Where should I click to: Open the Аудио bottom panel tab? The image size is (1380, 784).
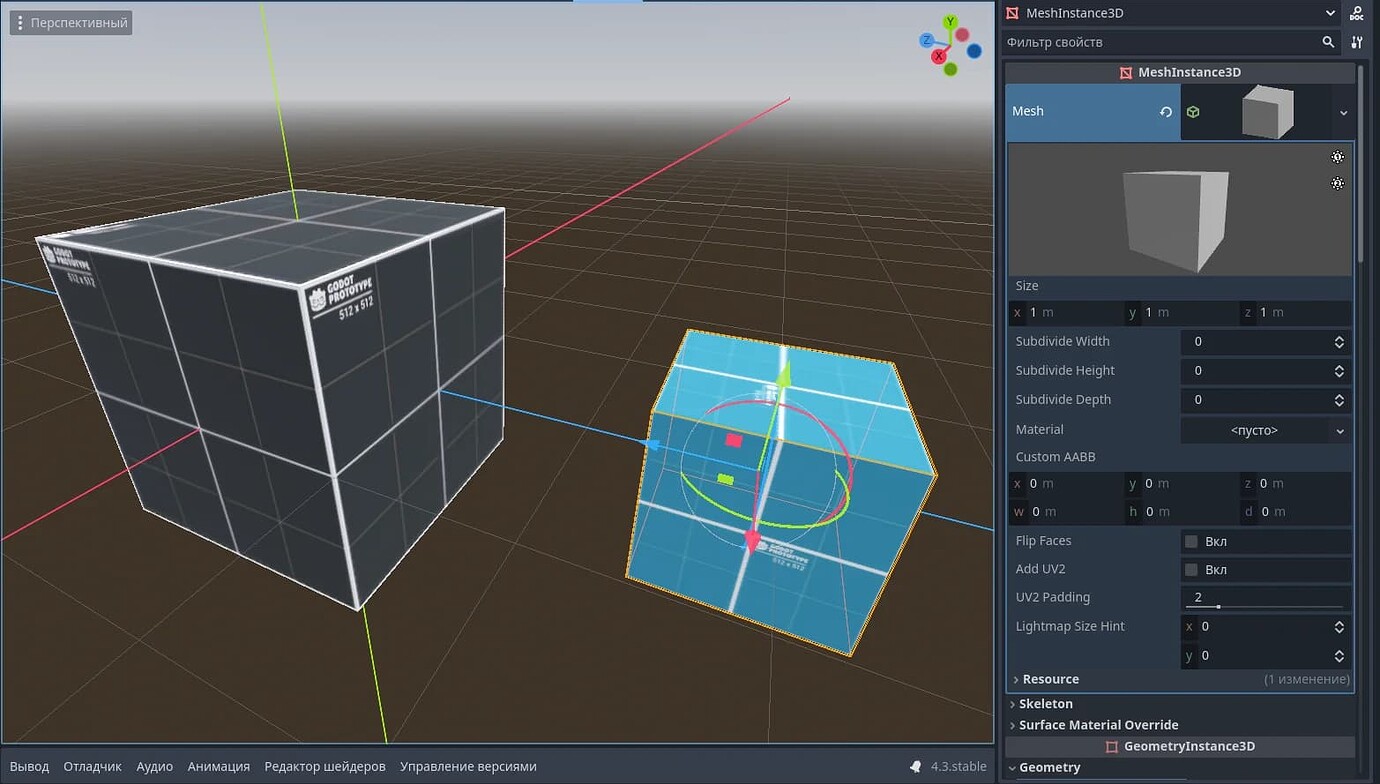coord(155,767)
